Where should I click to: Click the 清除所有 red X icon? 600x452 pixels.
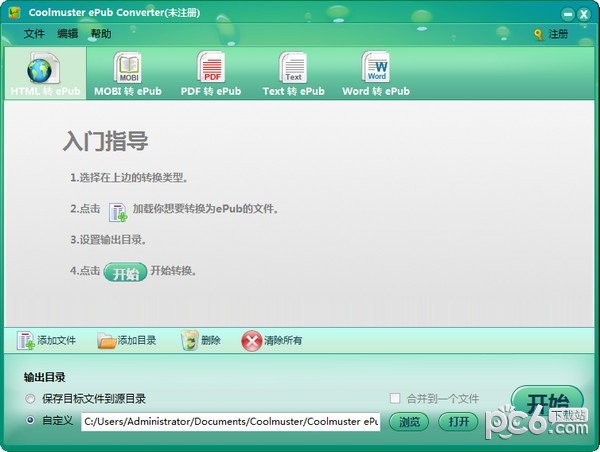tap(251, 341)
